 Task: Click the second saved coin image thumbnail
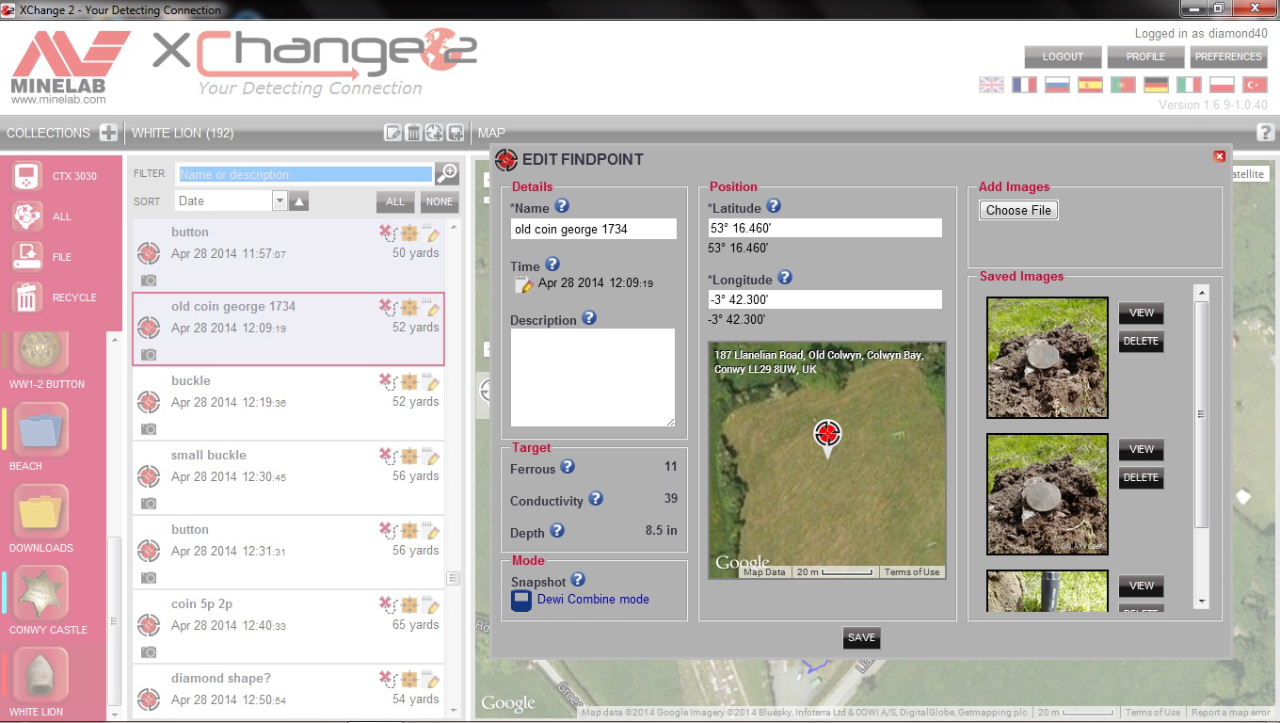pos(1047,494)
